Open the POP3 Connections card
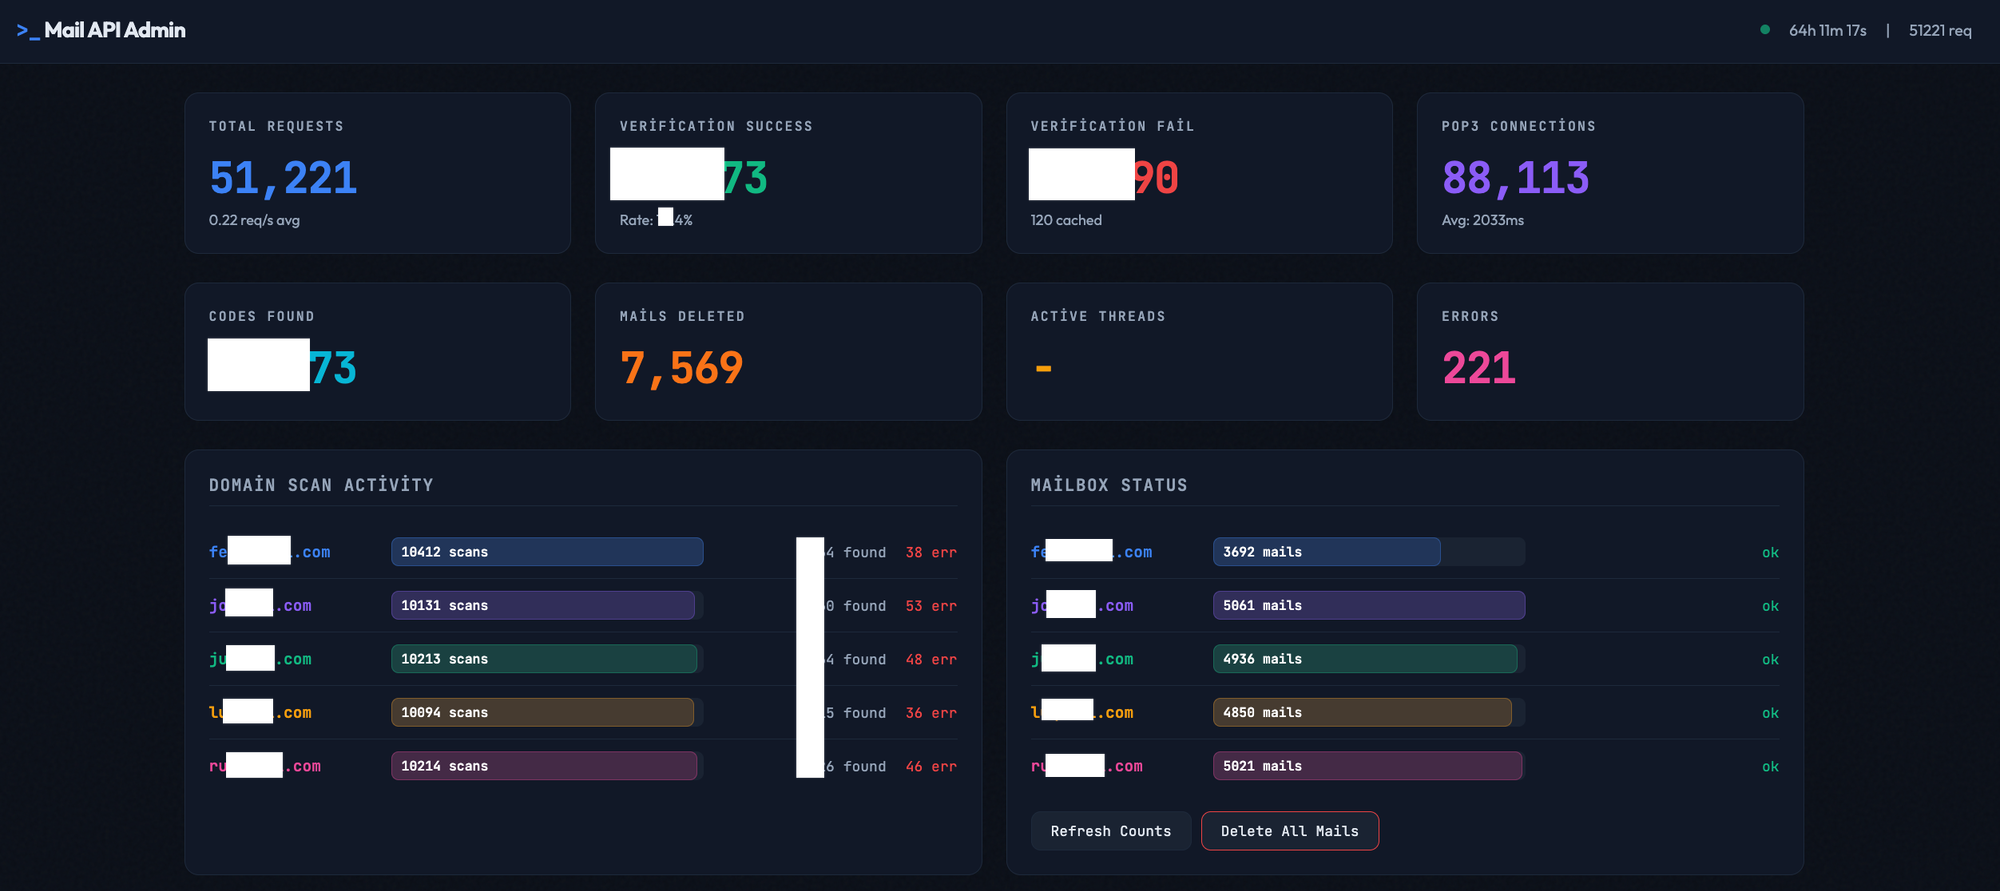 [1609, 173]
